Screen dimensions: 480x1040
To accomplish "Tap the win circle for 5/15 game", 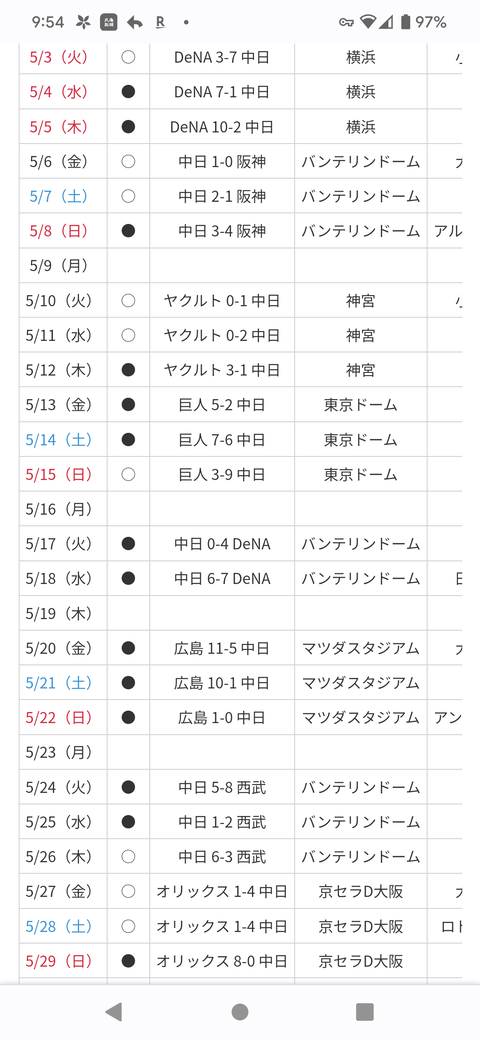I will click(x=129, y=474).
